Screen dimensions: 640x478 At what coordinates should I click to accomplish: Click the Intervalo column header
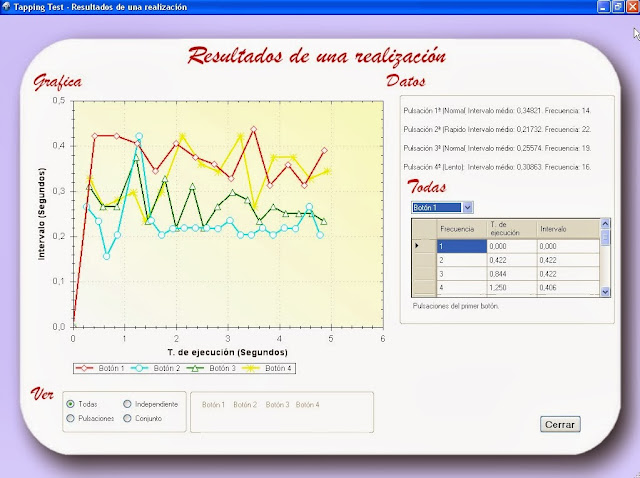point(568,229)
